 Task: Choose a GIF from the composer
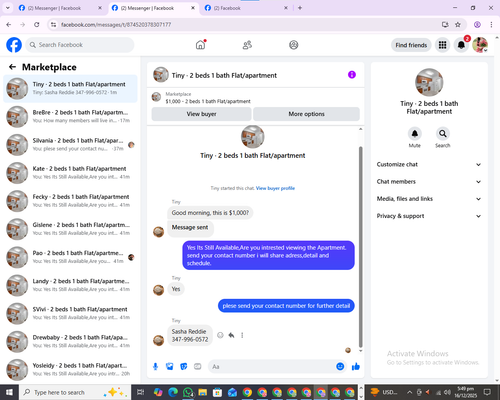(x=198, y=367)
